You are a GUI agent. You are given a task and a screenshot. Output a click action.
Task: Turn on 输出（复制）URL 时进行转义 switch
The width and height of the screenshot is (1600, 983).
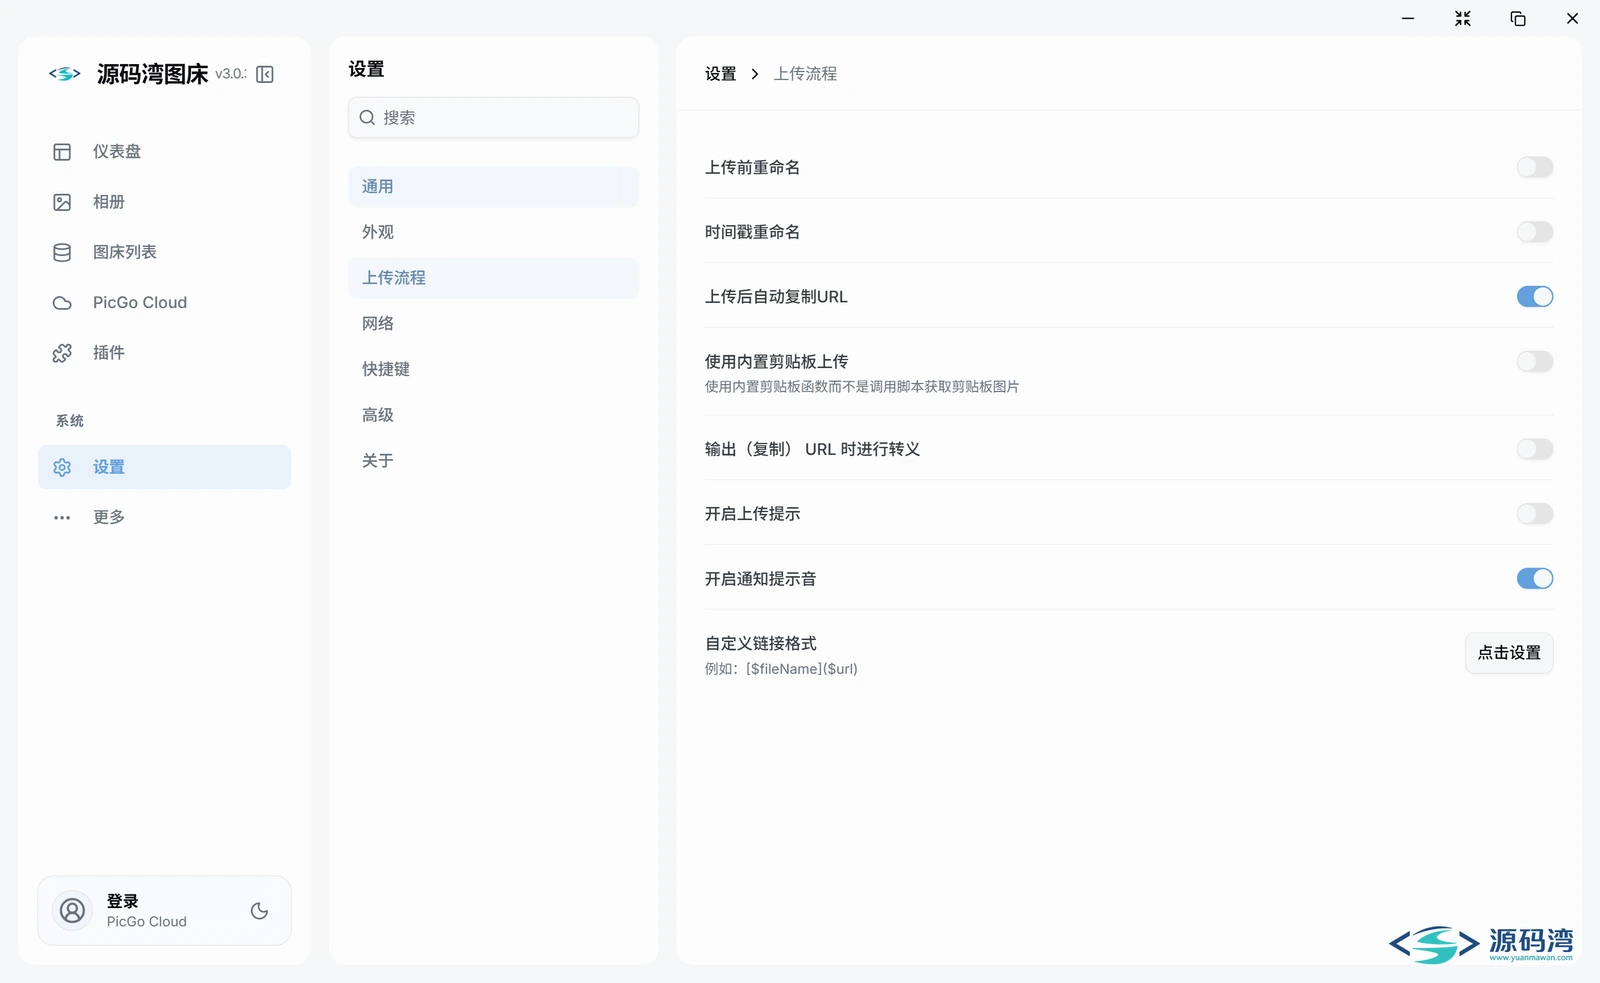[x=1535, y=449]
